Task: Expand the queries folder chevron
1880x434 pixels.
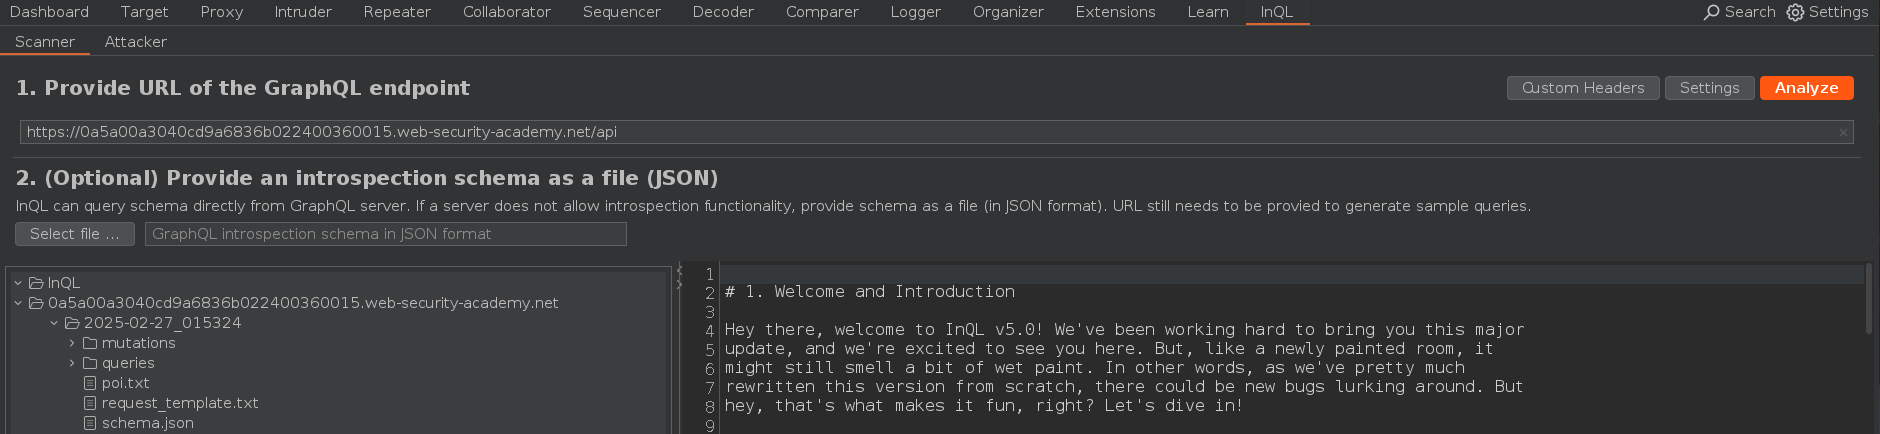Action: click(x=72, y=363)
